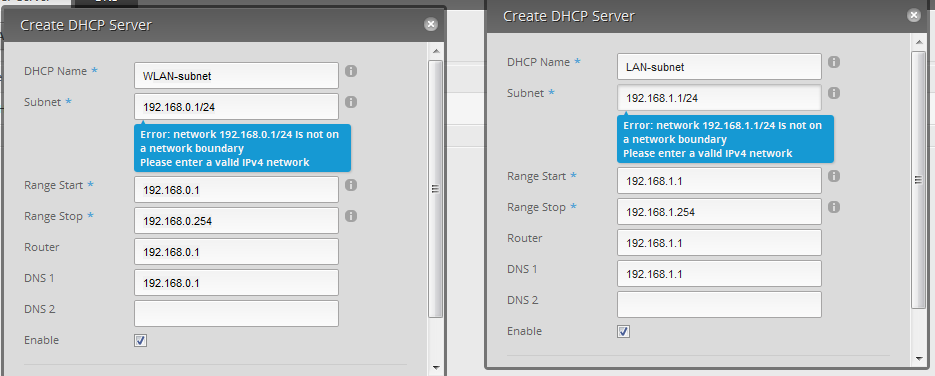Image resolution: width=935 pixels, height=376 pixels.
Task: Click scroll up arrow in WLAN-subnet dialog
Action: click(436, 51)
